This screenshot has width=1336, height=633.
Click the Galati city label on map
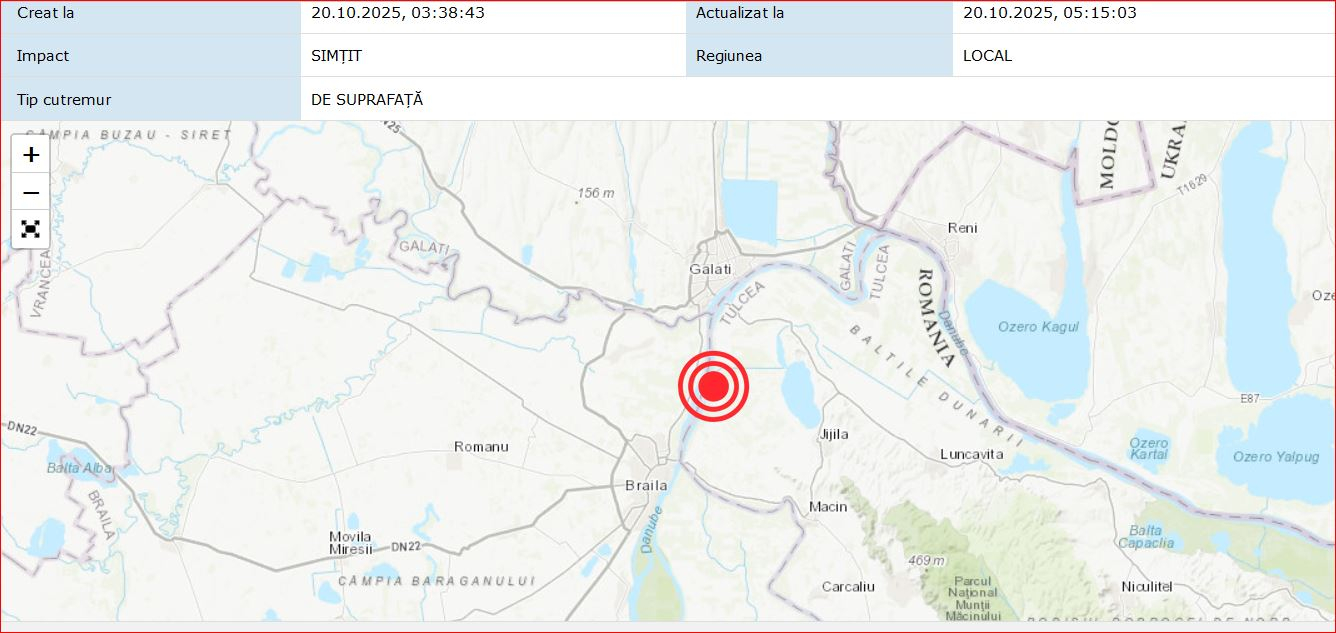pyautogui.click(x=710, y=269)
